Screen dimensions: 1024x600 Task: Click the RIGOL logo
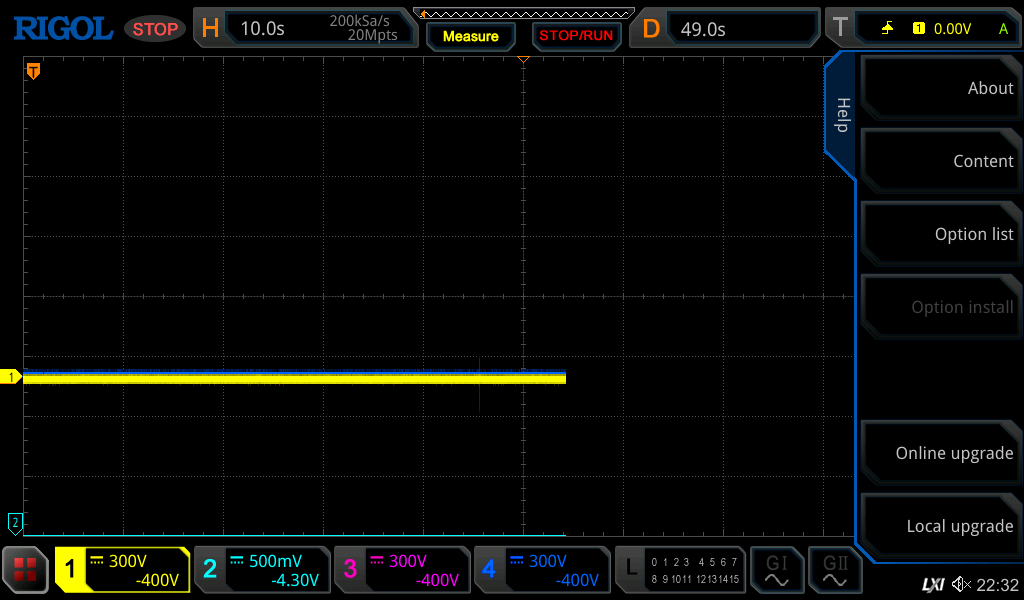click(x=62, y=28)
